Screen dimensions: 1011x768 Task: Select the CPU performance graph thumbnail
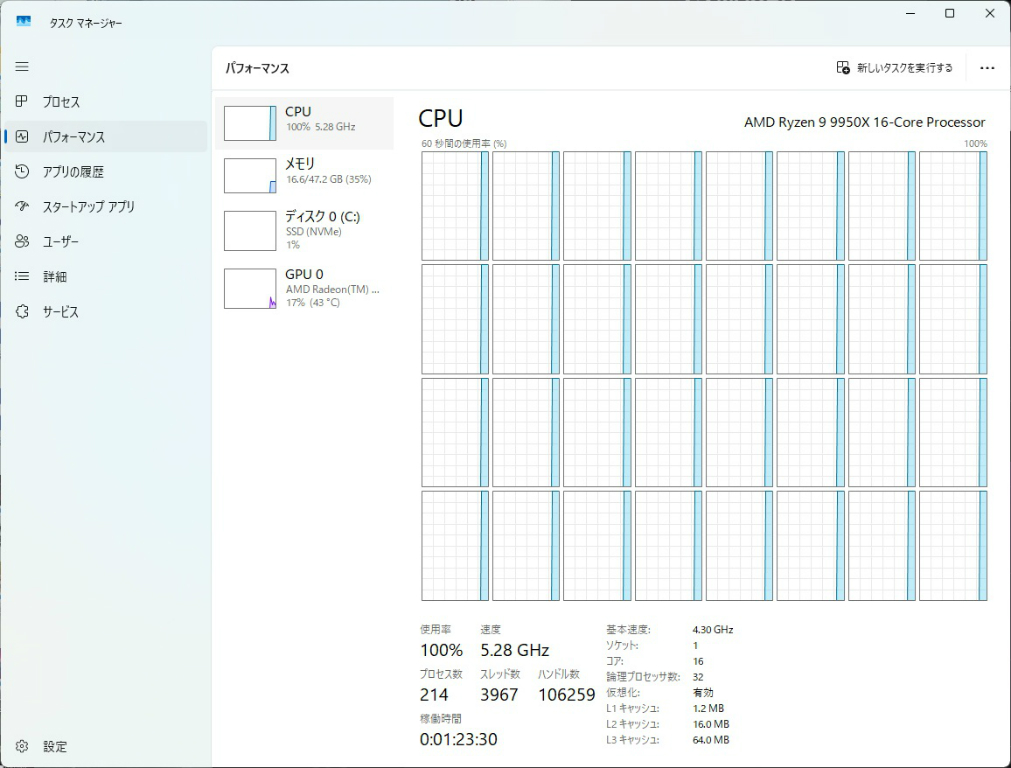pyautogui.click(x=250, y=123)
